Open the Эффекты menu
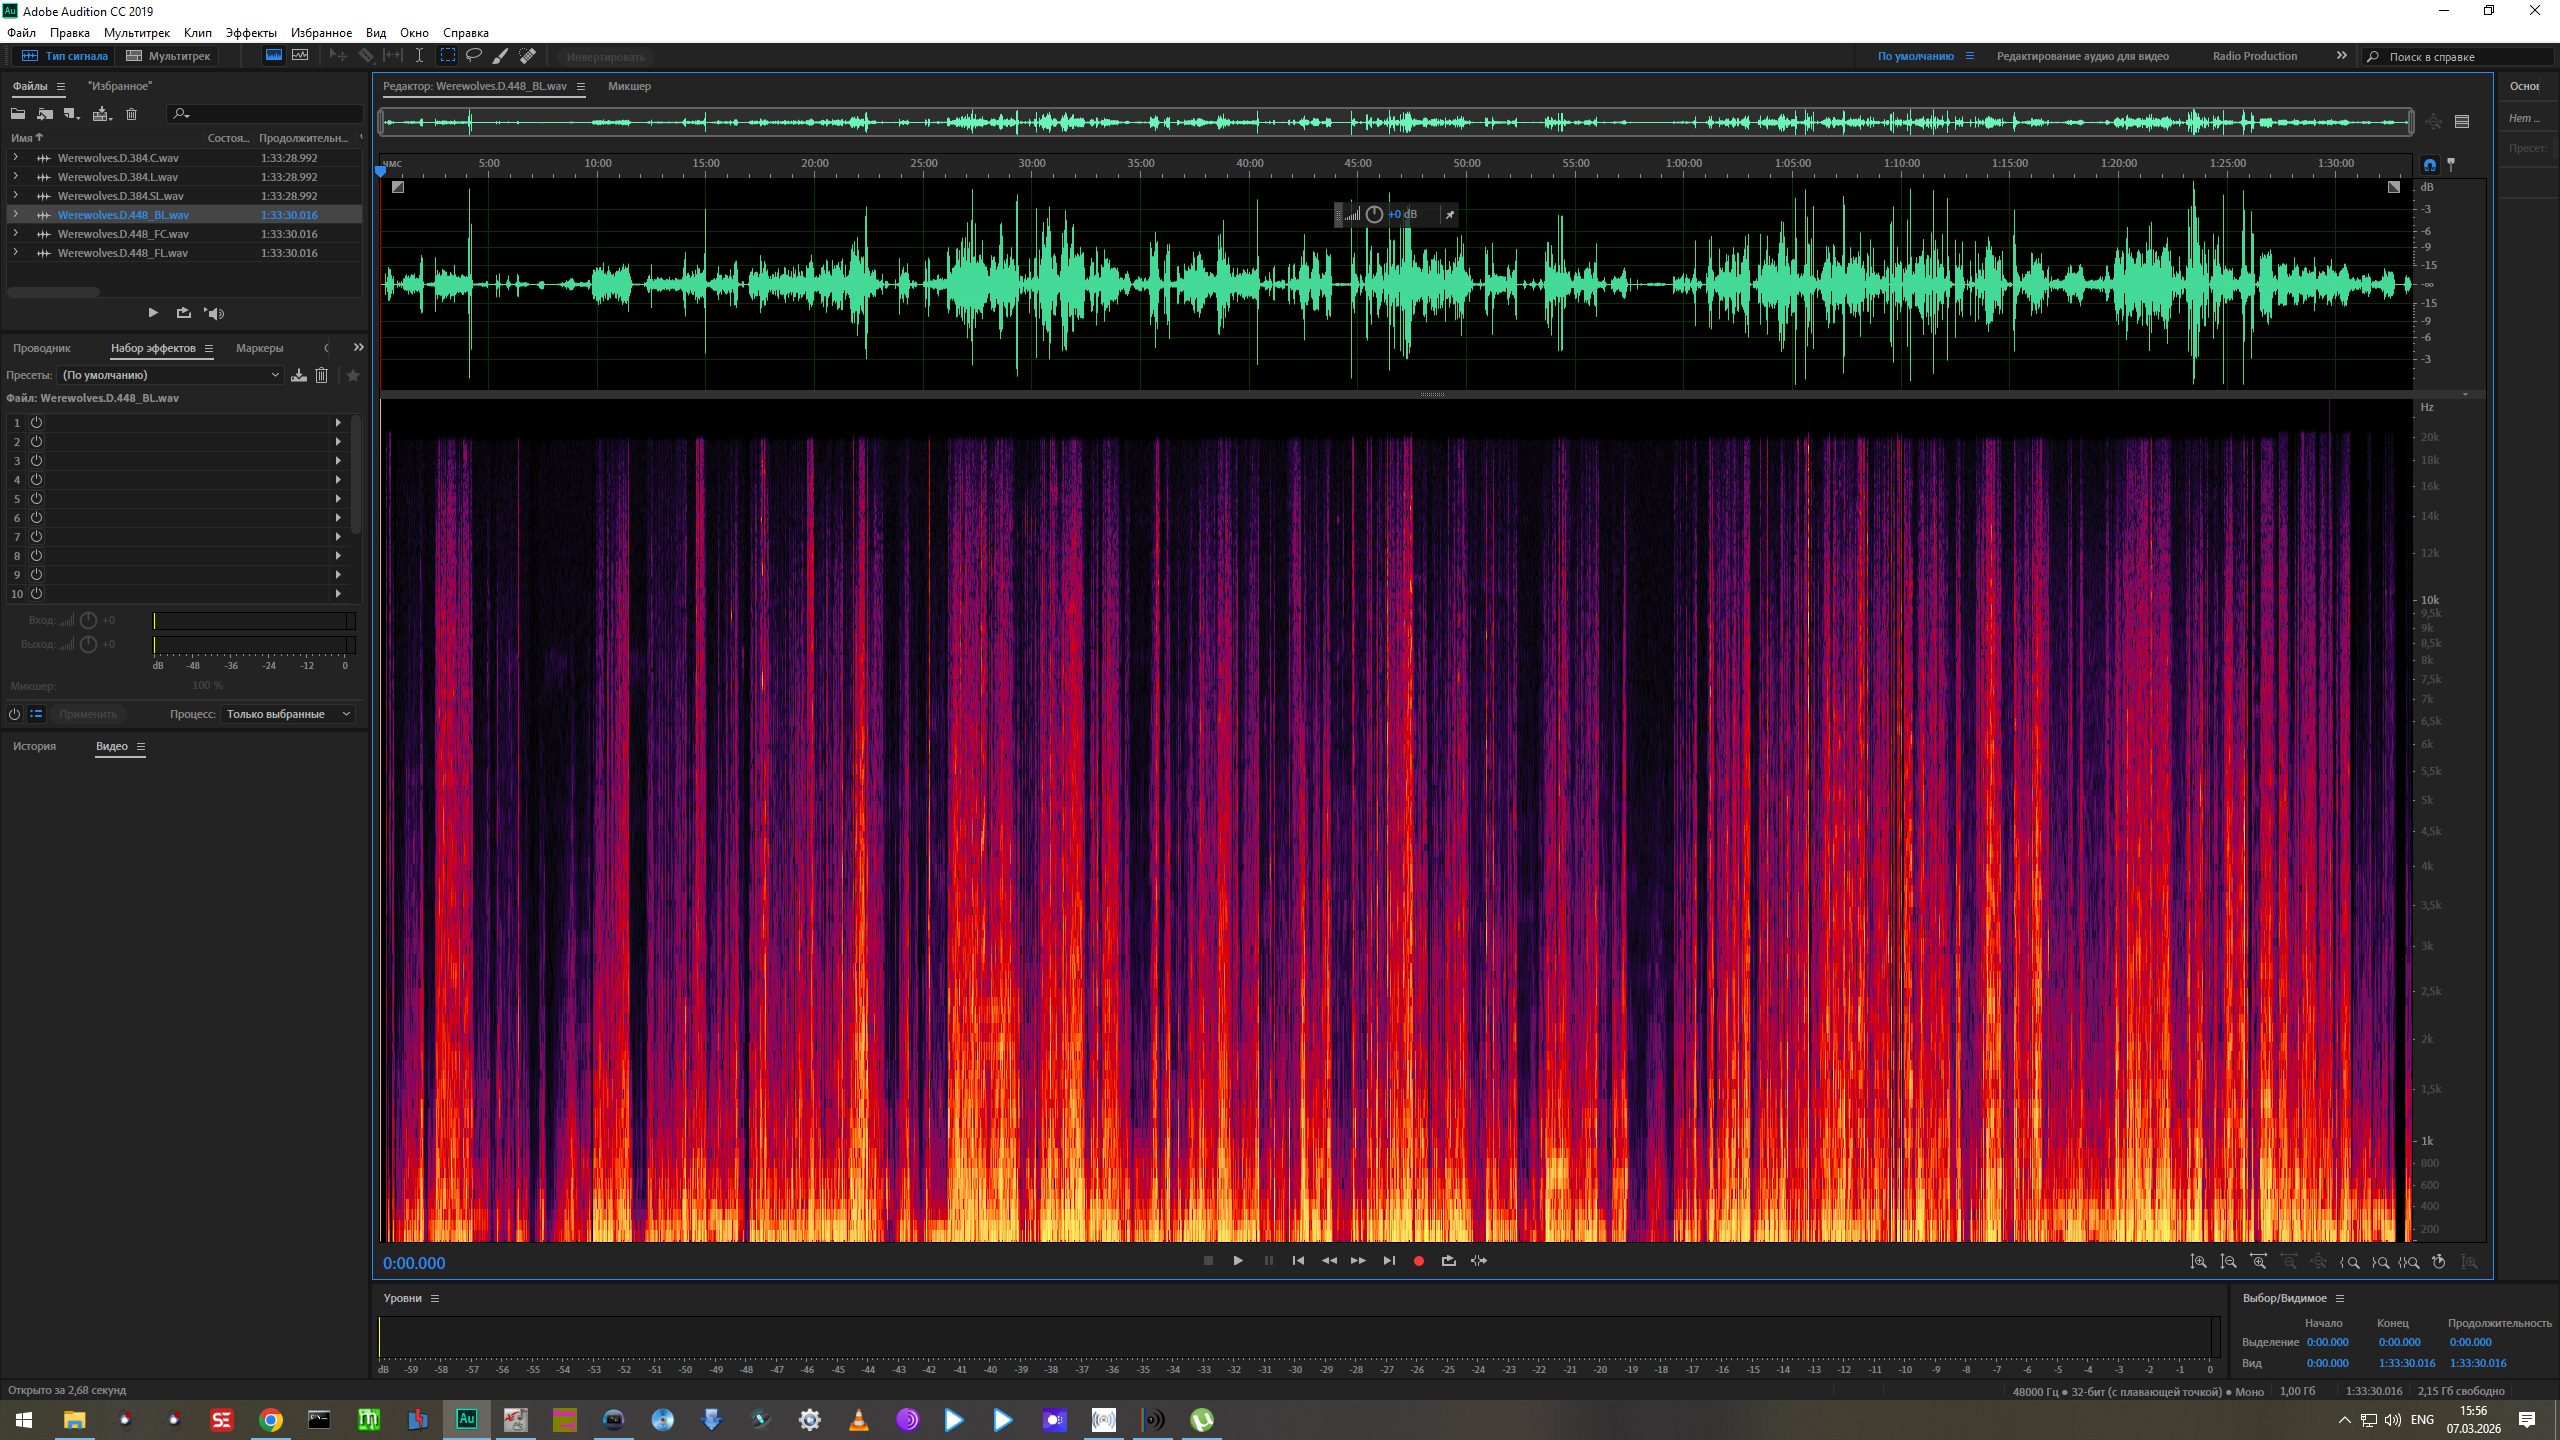The image size is (2560, 1440). (250, 33)
